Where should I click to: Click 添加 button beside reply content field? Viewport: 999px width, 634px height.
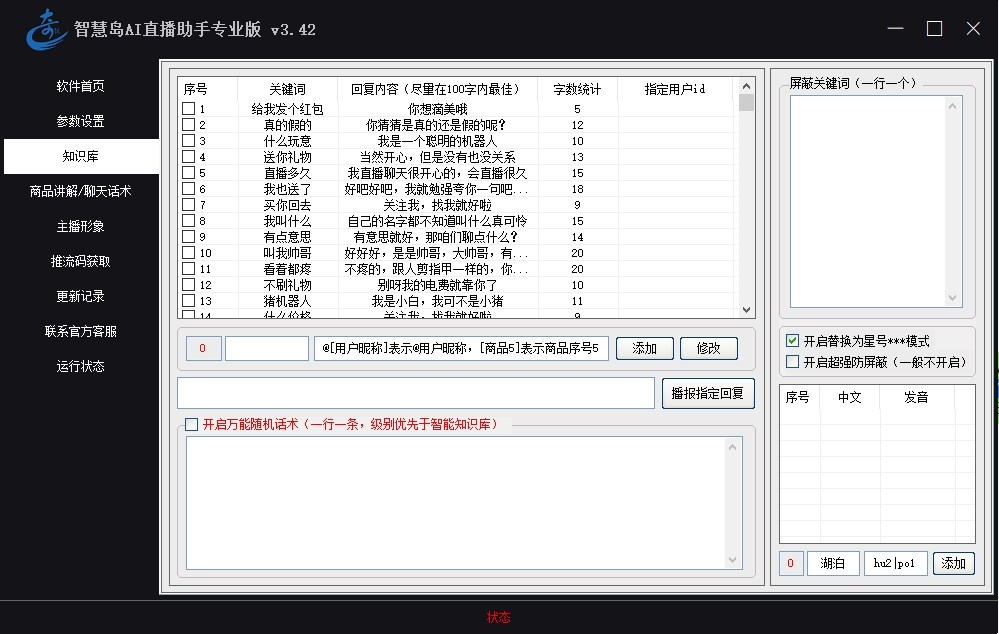(644, 348)
